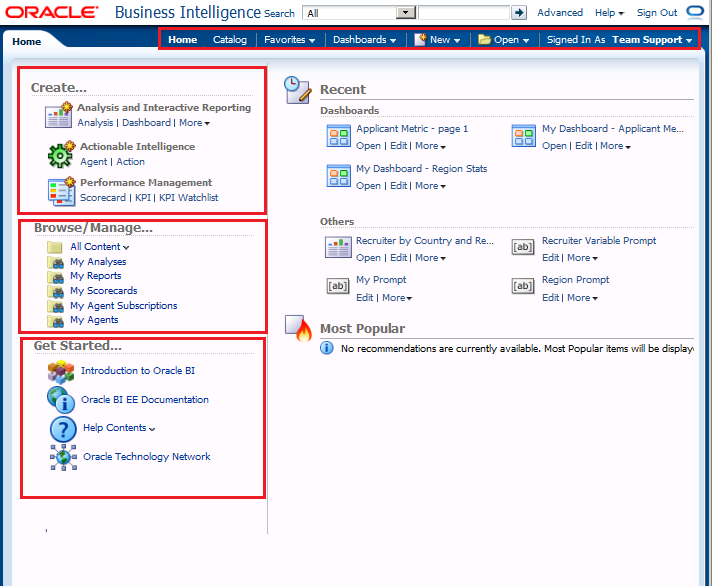
Task: Create a new Action
Action: point(130,162)
